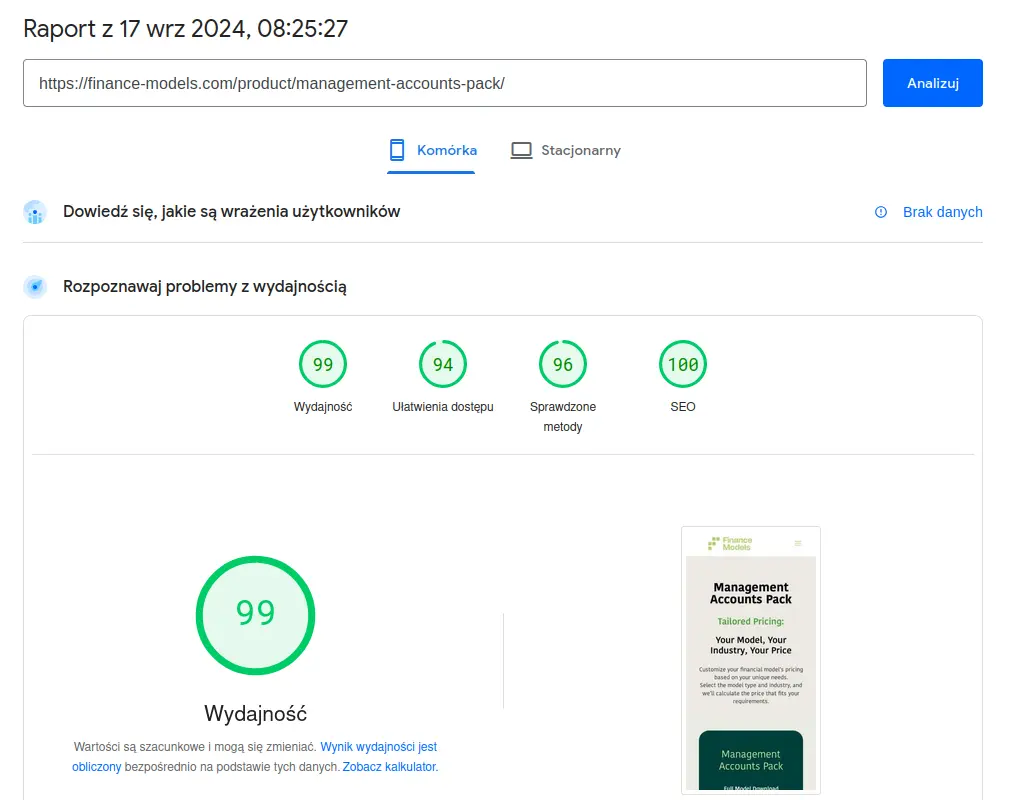Click the Ułatwienia dostępu label

[443, 407]
